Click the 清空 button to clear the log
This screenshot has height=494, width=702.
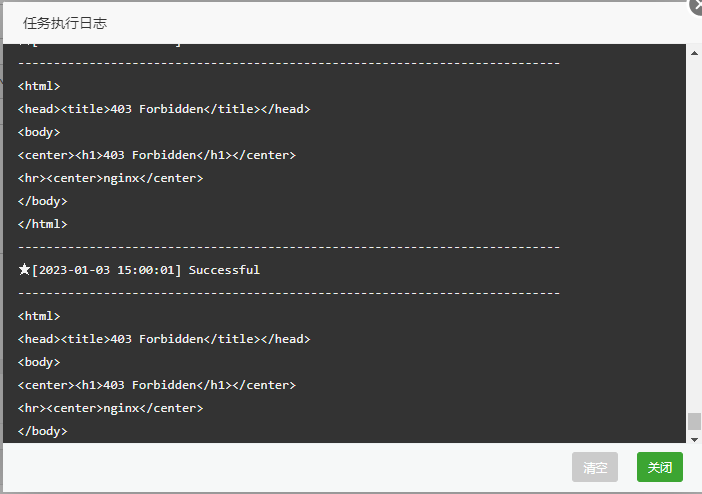coord(595,467)
